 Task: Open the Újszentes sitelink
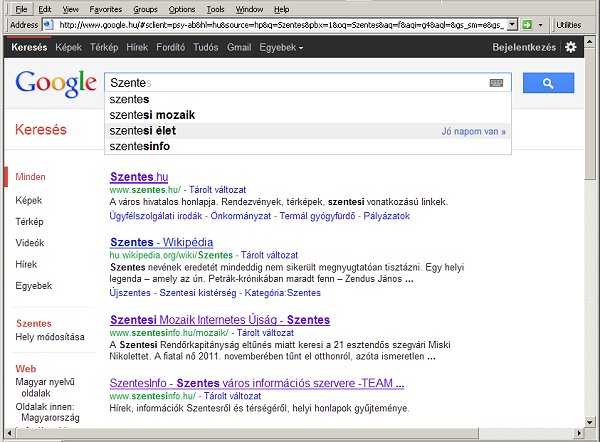click(130, 293)
